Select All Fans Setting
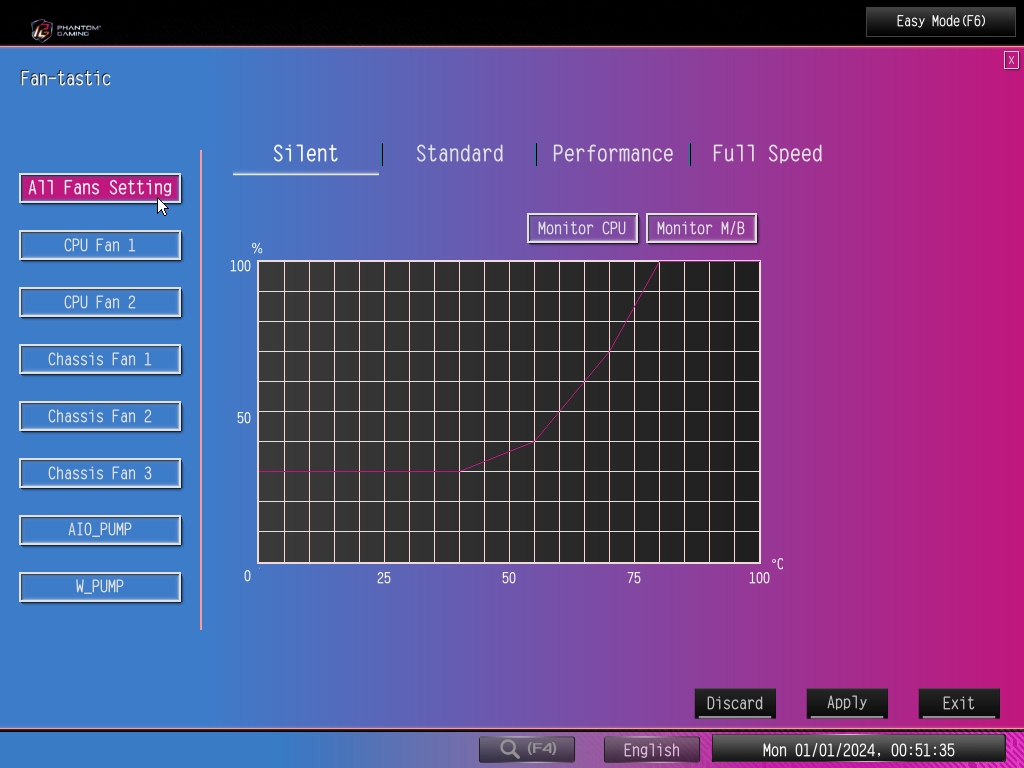1024x768 pixels. (x=100, y=188)
